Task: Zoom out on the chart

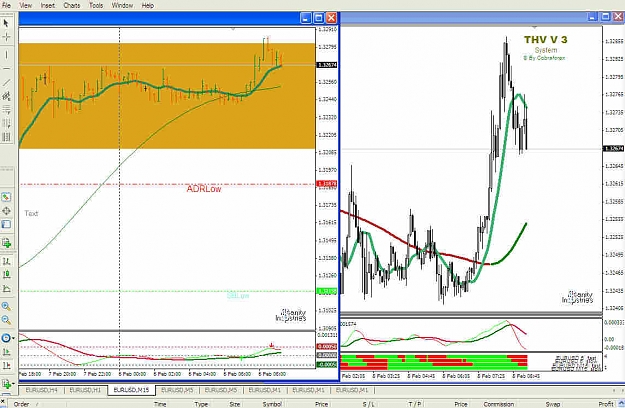Action: click(x=6, y=320)
